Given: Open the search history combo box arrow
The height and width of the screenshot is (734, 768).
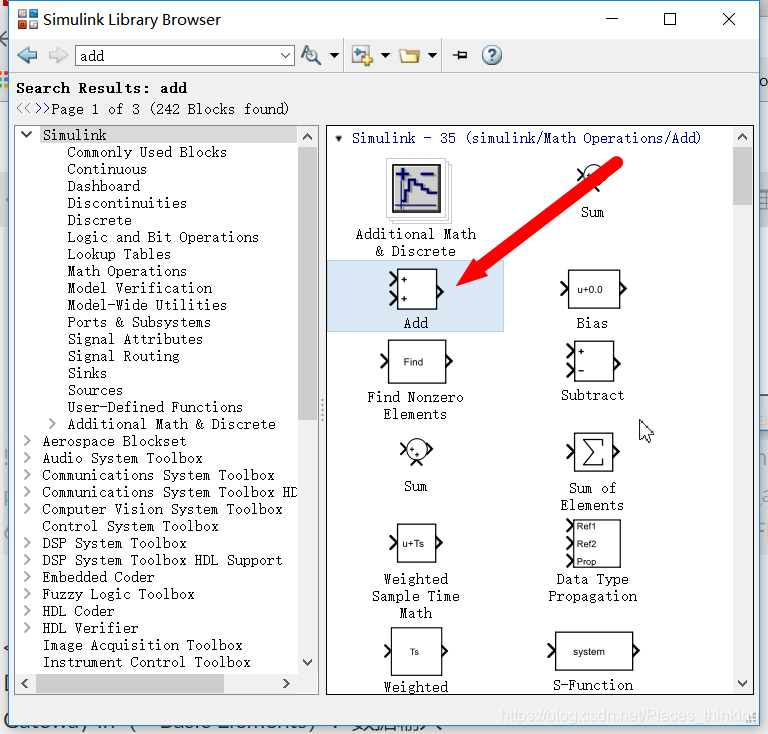Looking at the screenshot, I should (x=286, y=56).
